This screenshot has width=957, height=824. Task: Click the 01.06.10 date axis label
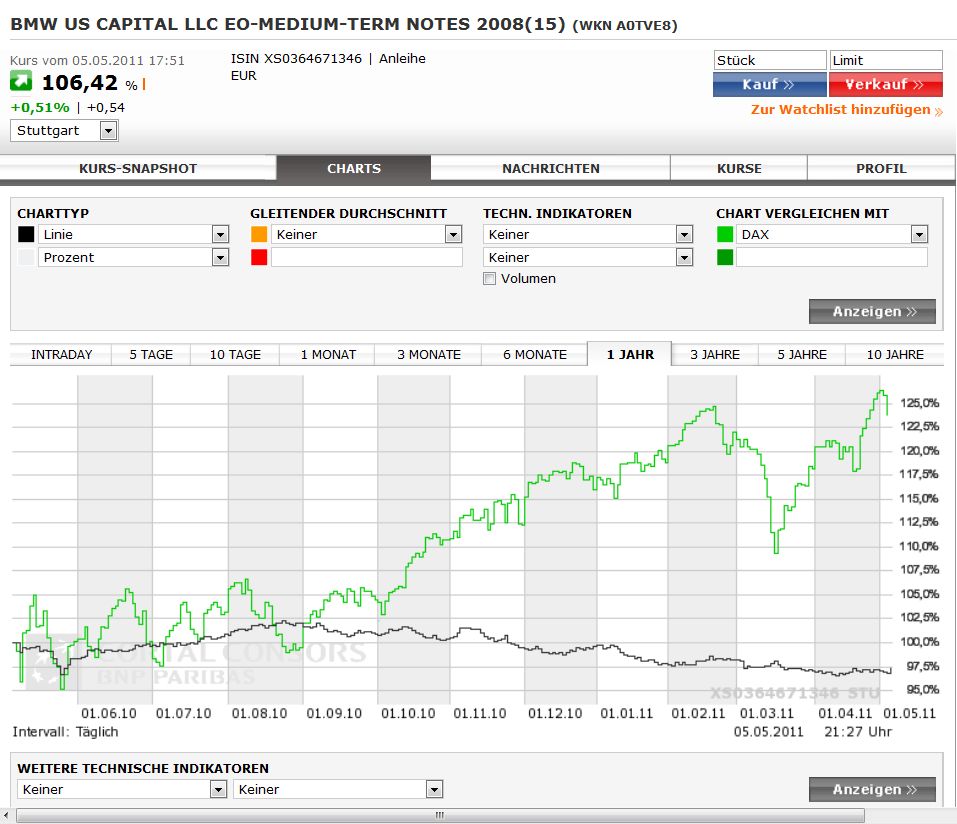click(x=109, y=714)
